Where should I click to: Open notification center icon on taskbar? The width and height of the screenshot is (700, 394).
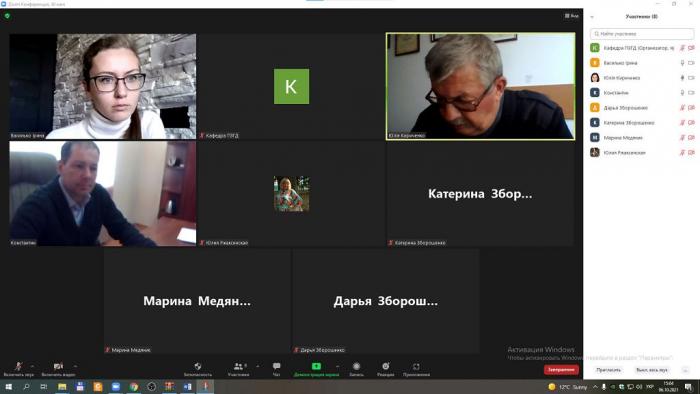(x=688, y=387)
